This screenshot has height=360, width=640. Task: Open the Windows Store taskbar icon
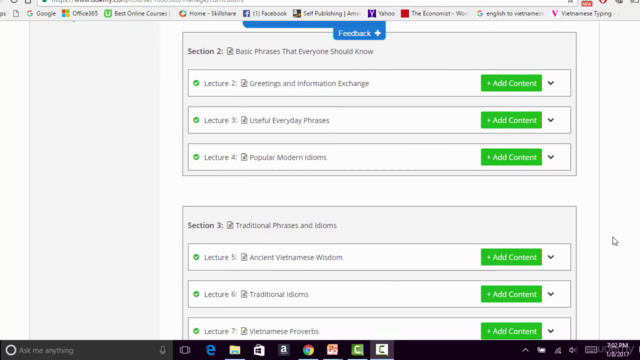coord(259,350)
